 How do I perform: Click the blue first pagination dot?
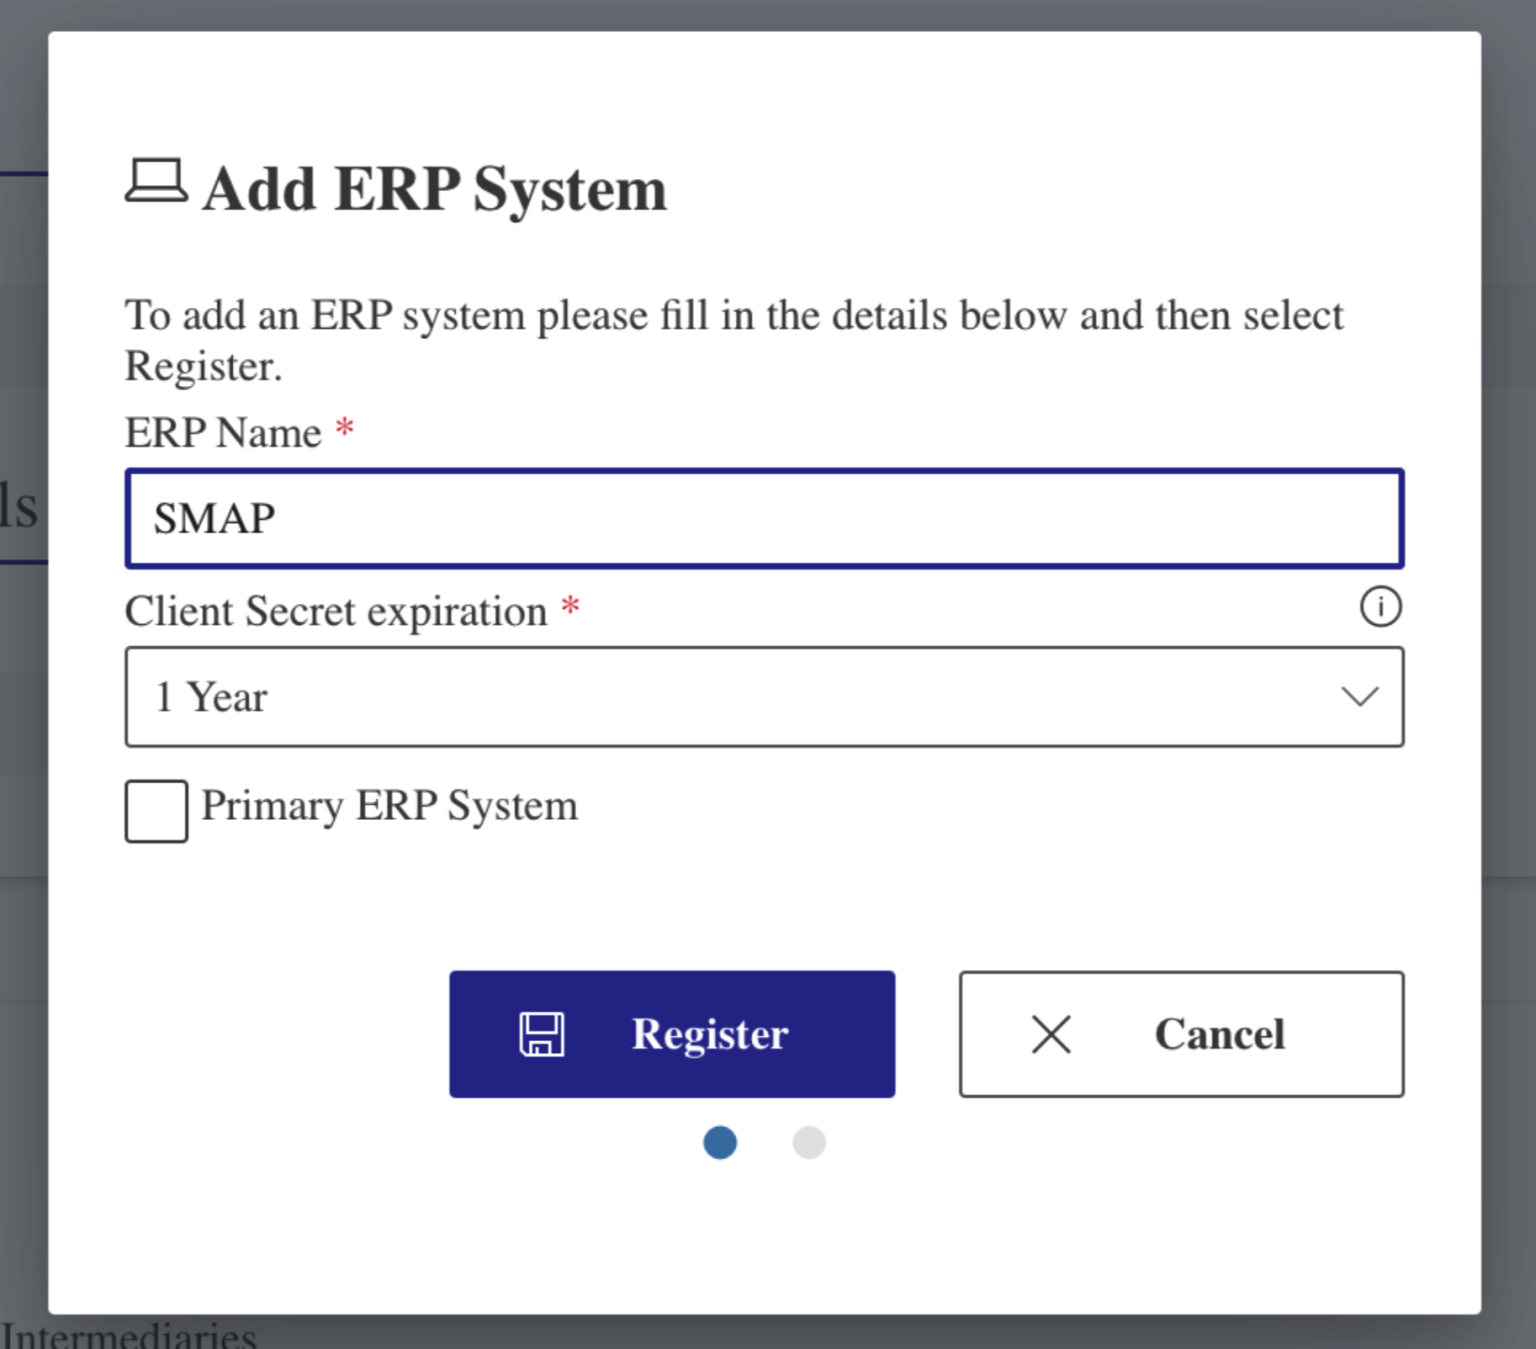[719, 1142]
